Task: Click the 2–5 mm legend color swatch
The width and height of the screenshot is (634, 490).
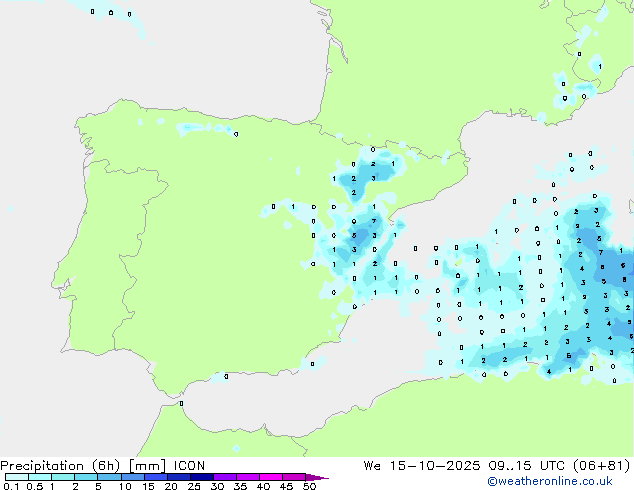Action: pyautogui.click(x=86, y=477)
